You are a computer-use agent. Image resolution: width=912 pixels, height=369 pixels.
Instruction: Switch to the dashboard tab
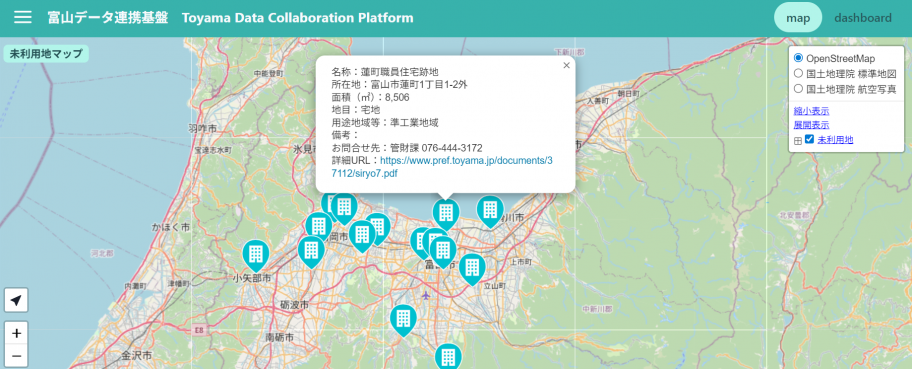[x=863, y=18]
